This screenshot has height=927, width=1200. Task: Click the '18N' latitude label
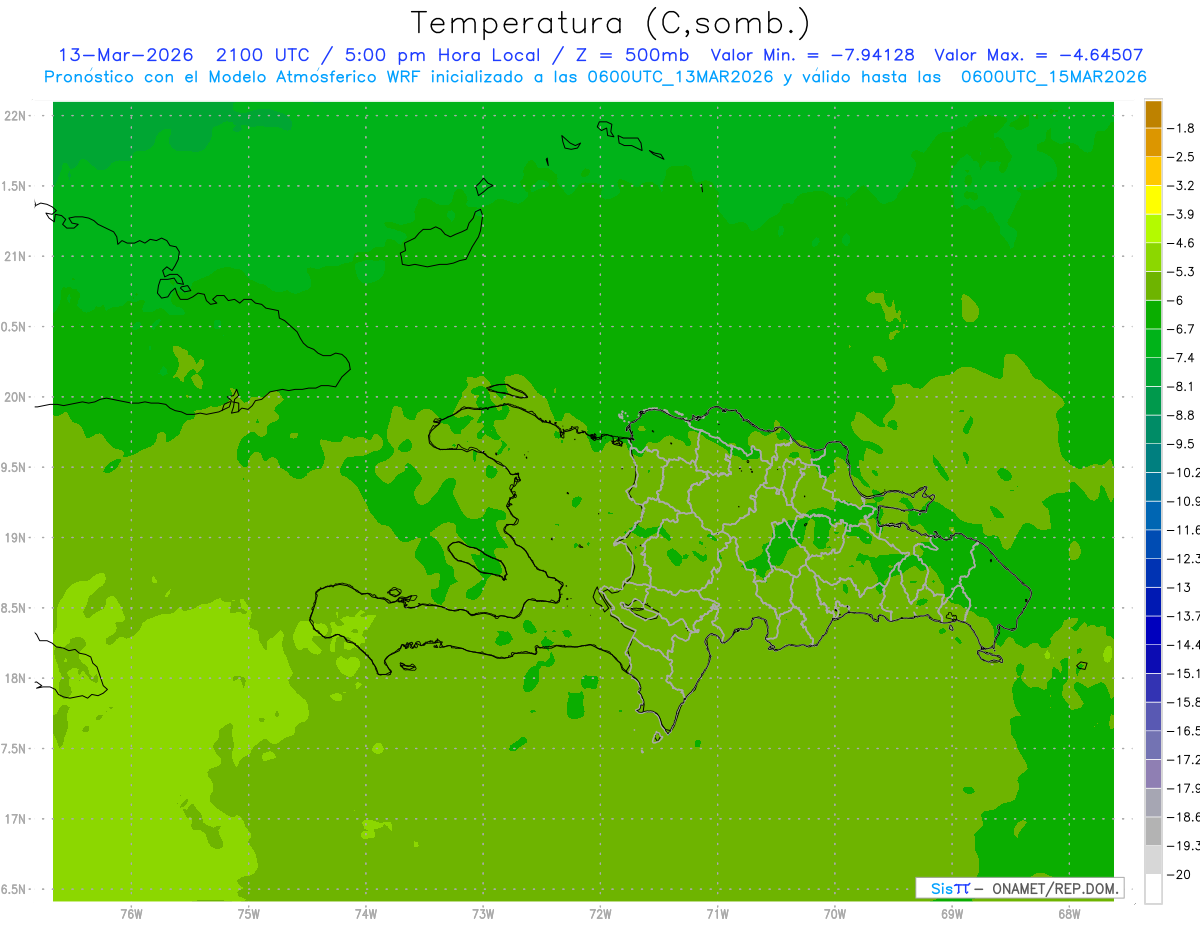pos(16,679)
